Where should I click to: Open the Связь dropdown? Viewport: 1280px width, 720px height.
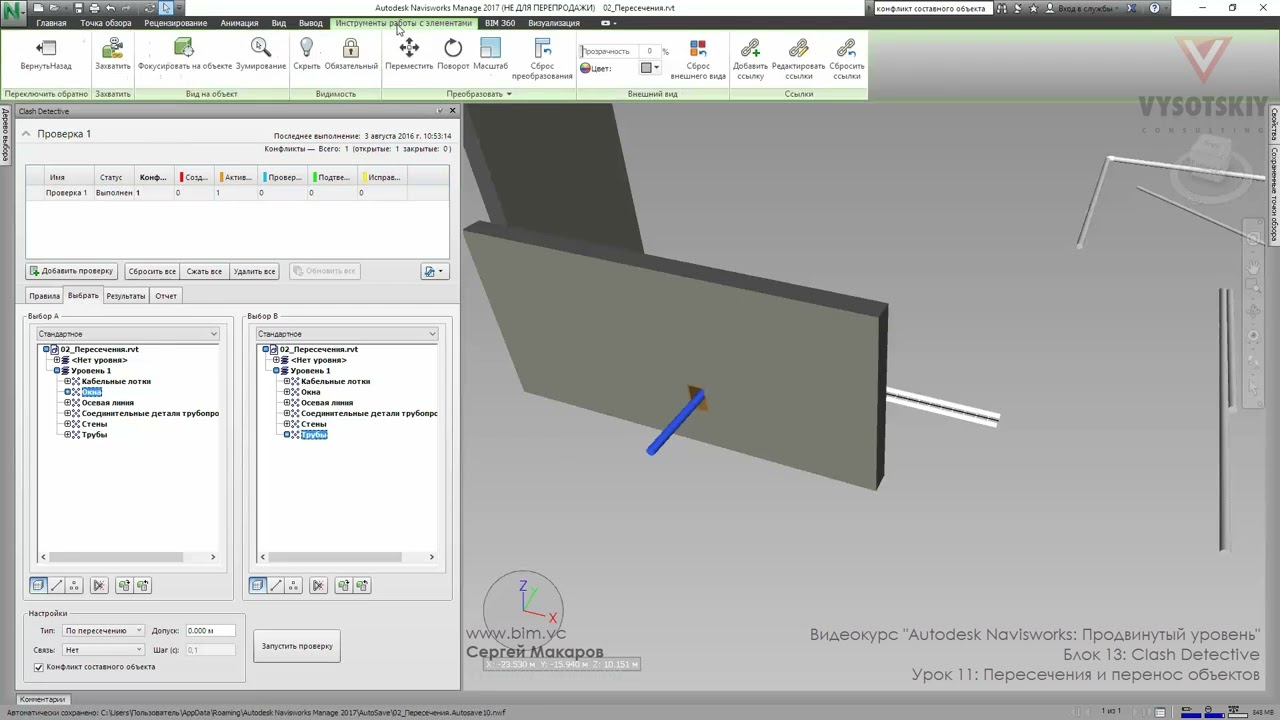[x=103, y=650]
